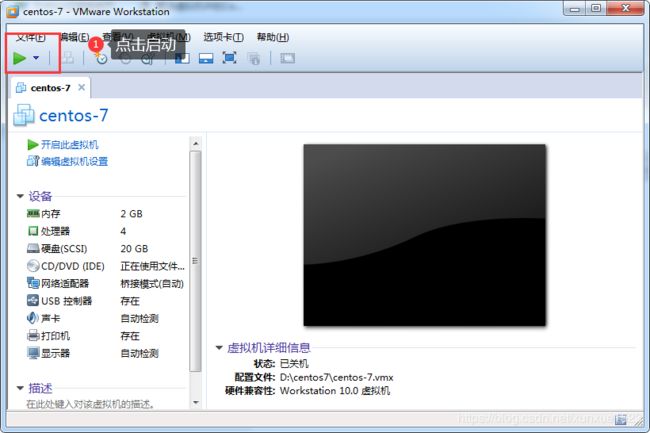Open the 文件(F) menu
This screenshot has height=433, width=650.
pyautogui.click(x=30, y=37)
